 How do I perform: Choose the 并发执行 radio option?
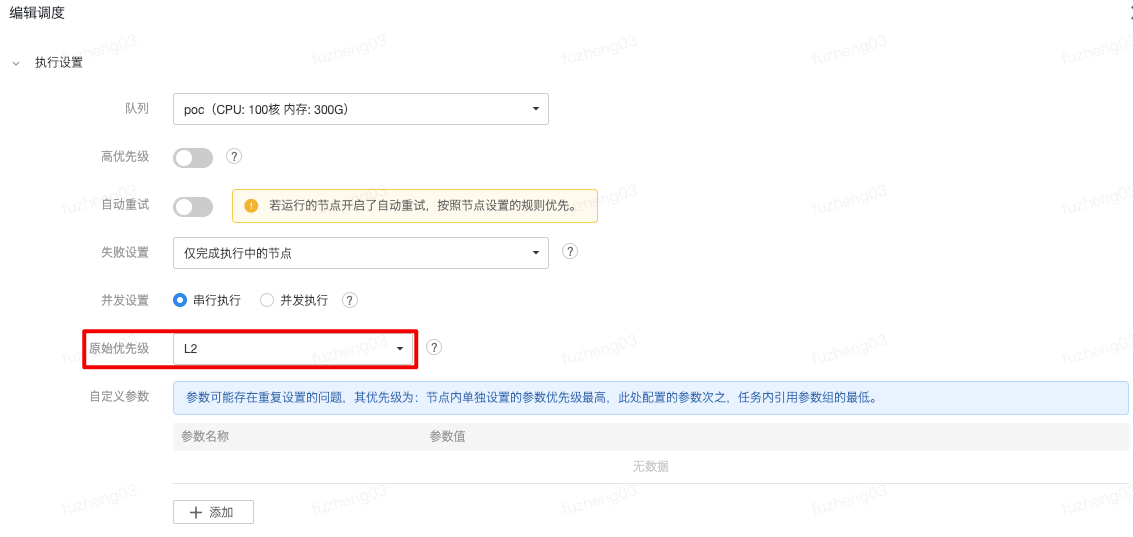click(x=267, y=300)
